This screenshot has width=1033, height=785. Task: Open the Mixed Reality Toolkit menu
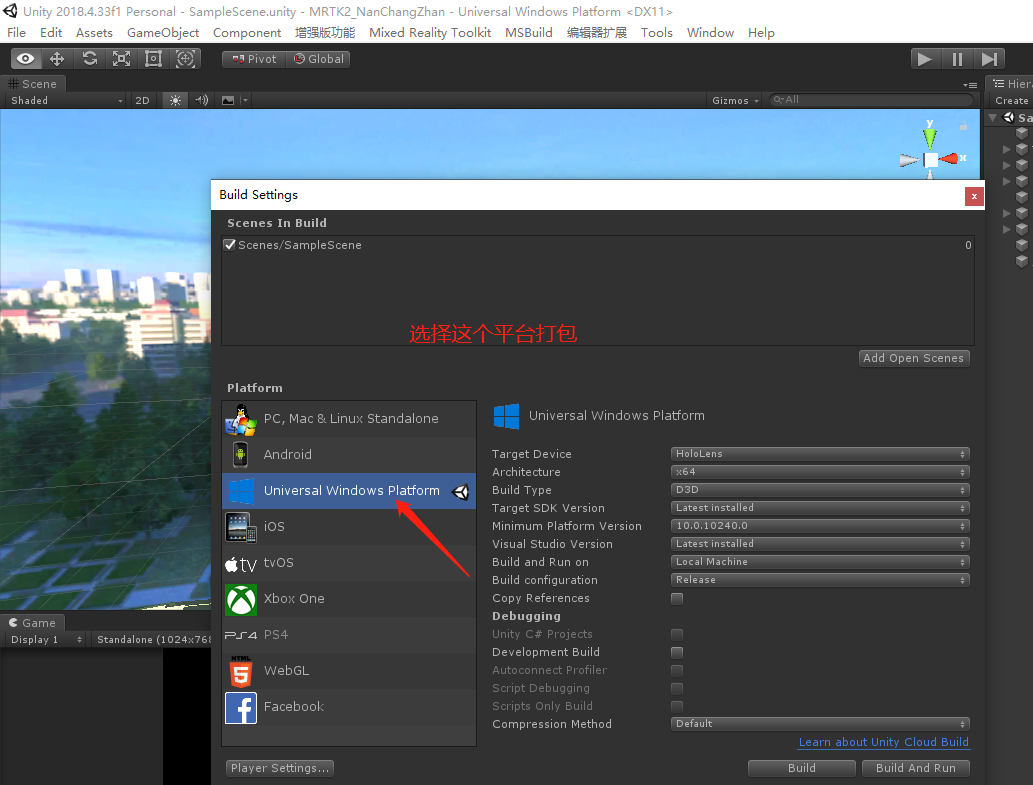[x=429, y=32]
